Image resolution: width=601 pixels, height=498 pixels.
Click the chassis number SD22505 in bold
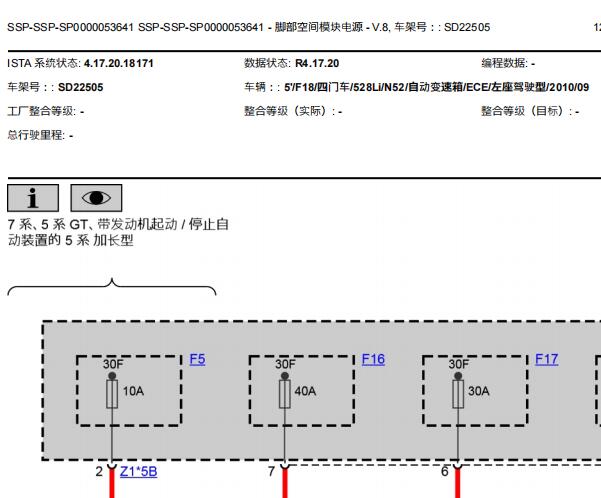click(x=80, y=87)
